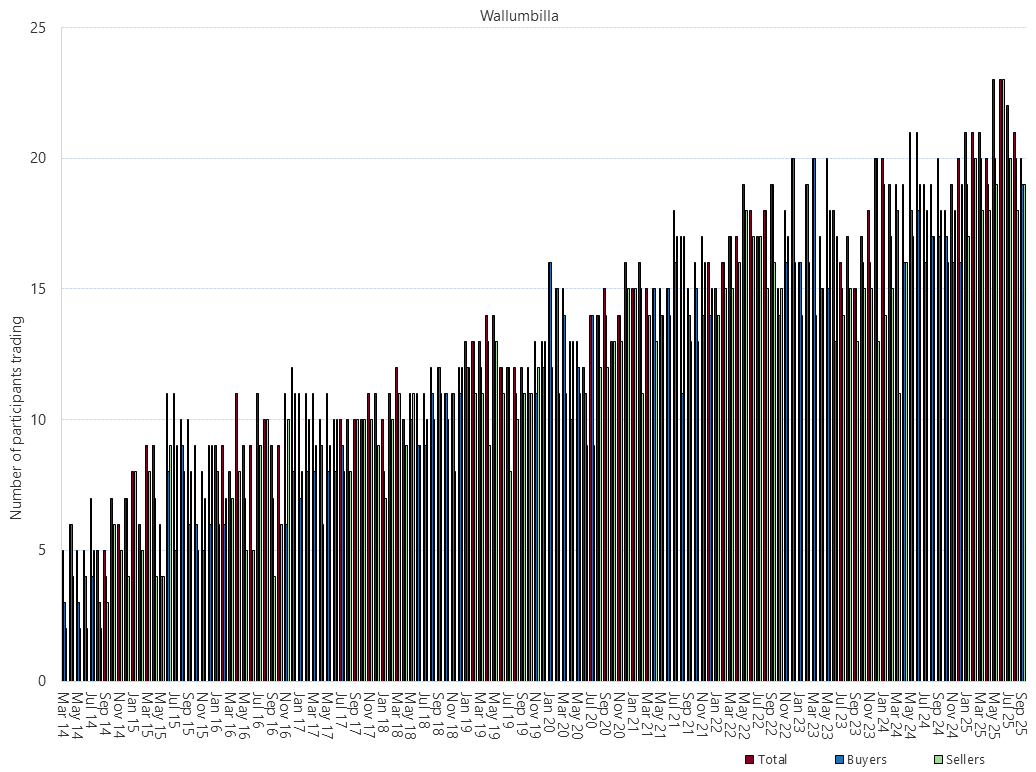This screenshot has height=772, width=1036.
Task: Toggle the Sellers series legend label
Action: point(965,760)
